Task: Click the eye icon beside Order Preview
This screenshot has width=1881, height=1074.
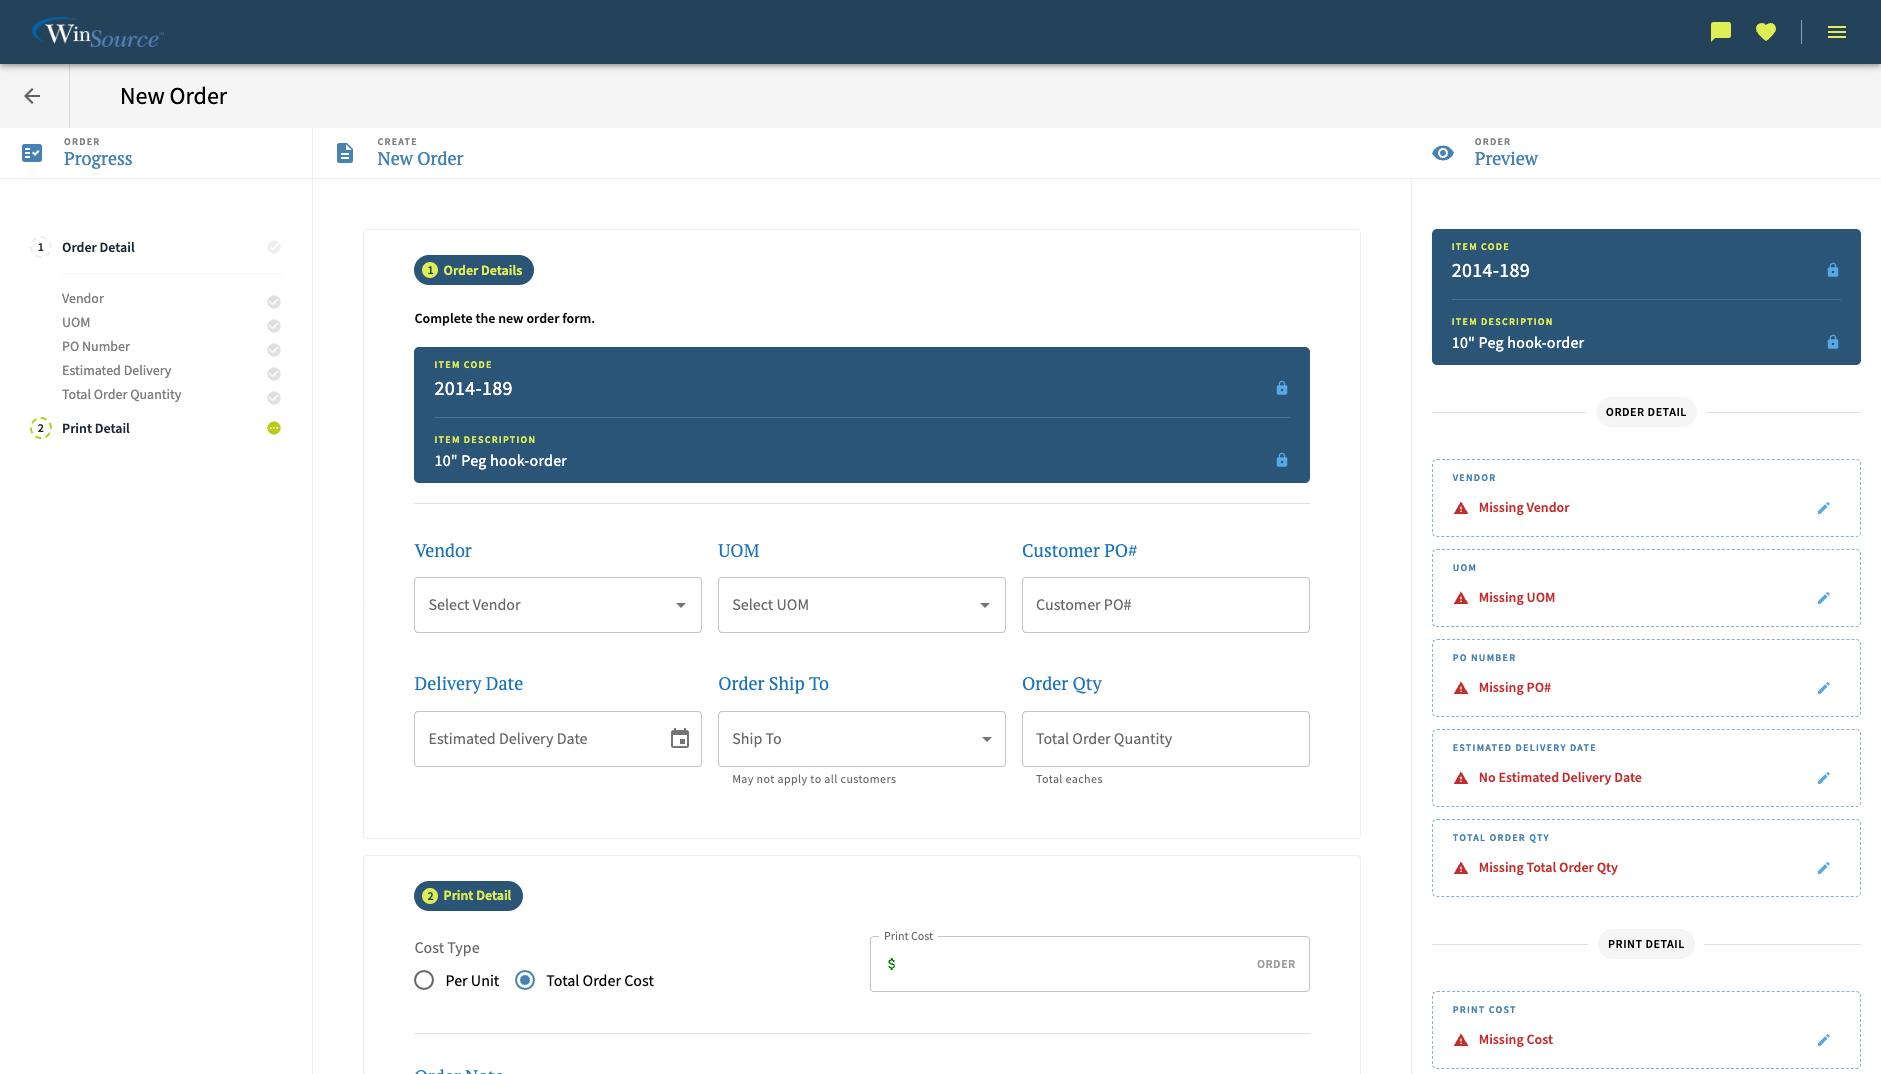Action: coord(1442,152)
